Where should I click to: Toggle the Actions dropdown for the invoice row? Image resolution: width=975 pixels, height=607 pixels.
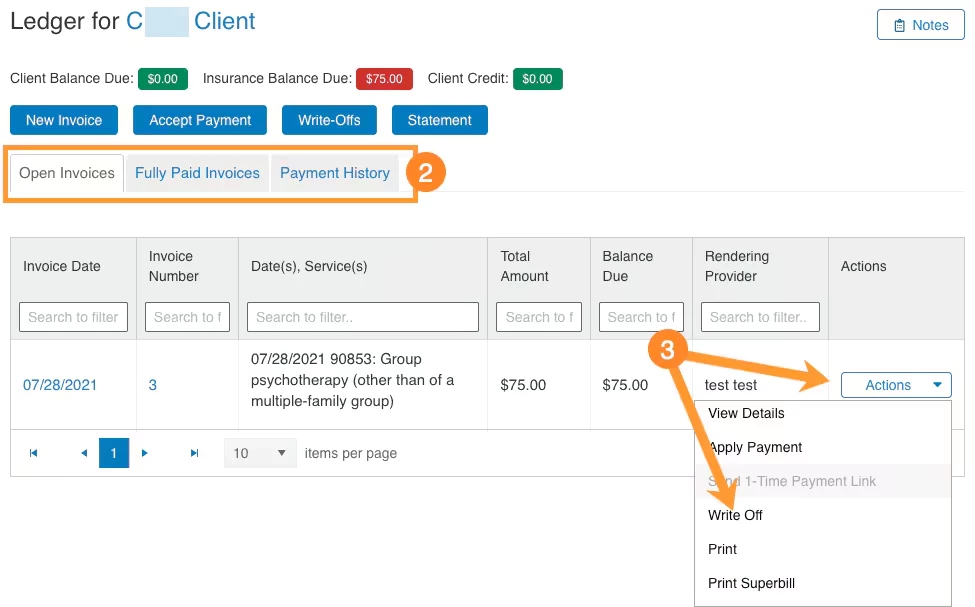click(x=896, y=385)
